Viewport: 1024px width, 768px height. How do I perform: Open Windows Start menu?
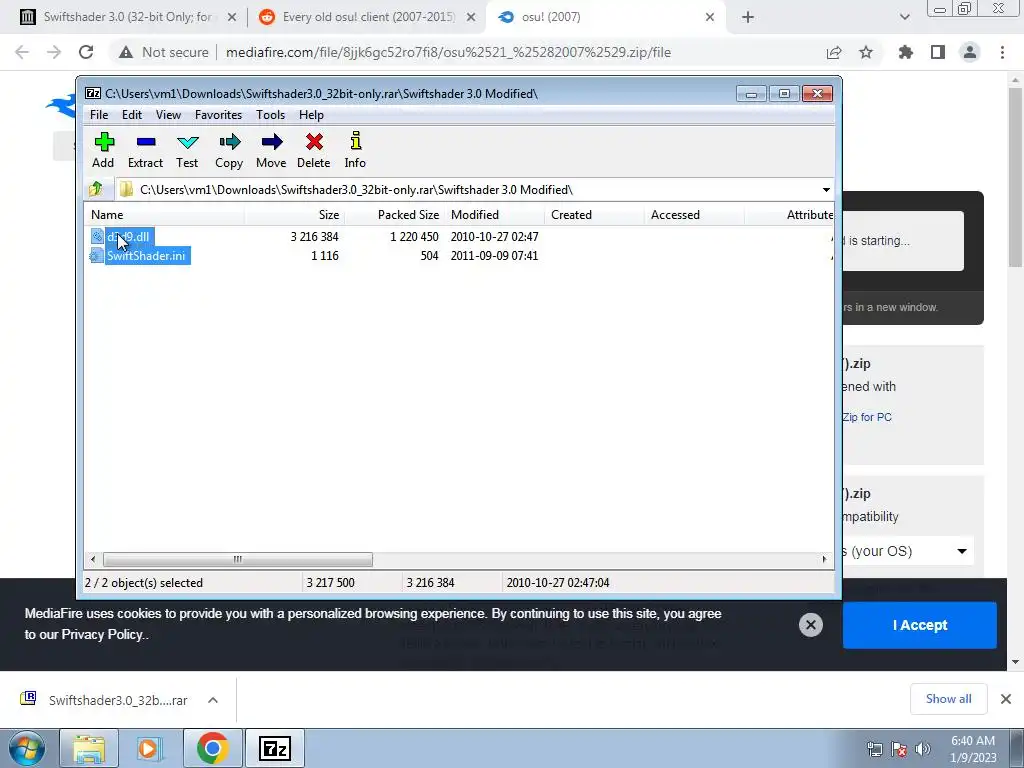(27, 748)
